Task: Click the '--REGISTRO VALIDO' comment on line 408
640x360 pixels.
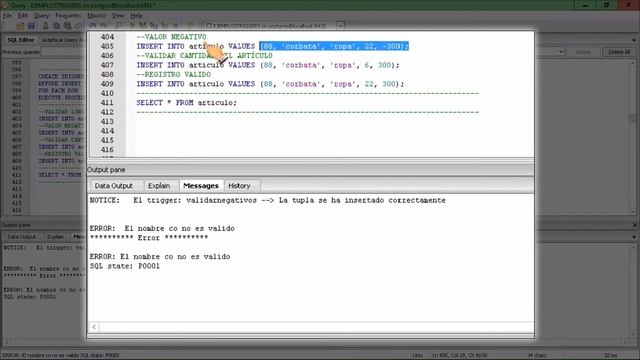Action: (173, 75)
